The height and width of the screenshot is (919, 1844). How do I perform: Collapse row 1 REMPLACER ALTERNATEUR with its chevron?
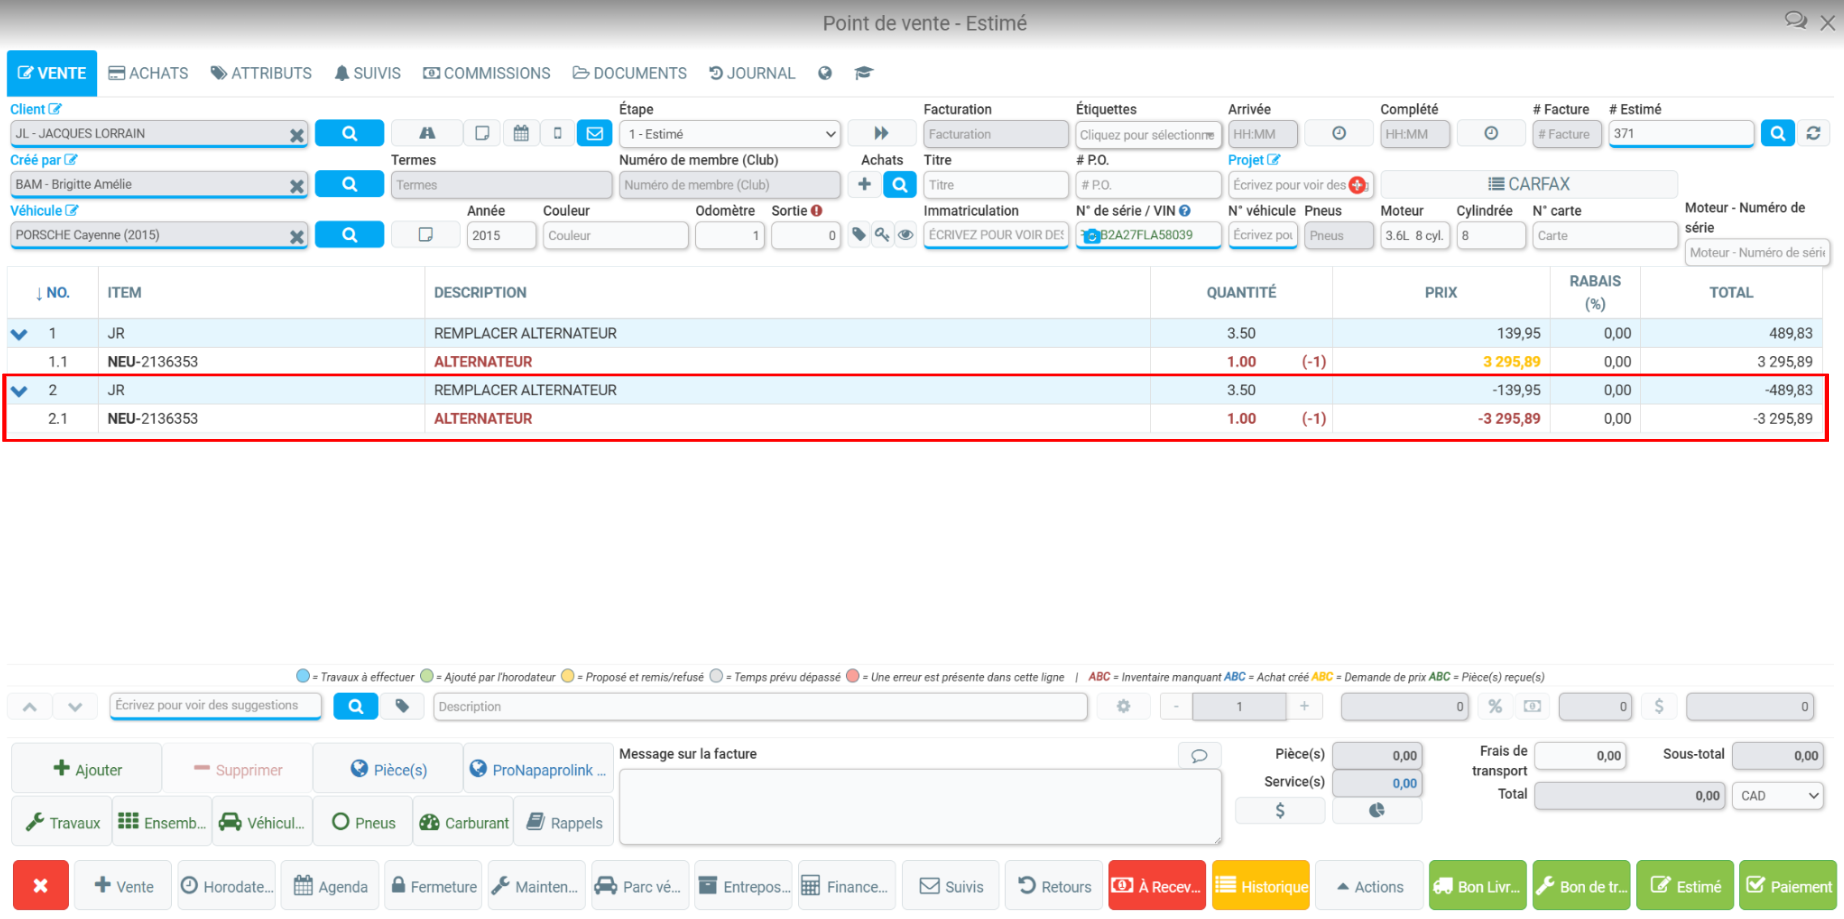click(x=19, y=334)
